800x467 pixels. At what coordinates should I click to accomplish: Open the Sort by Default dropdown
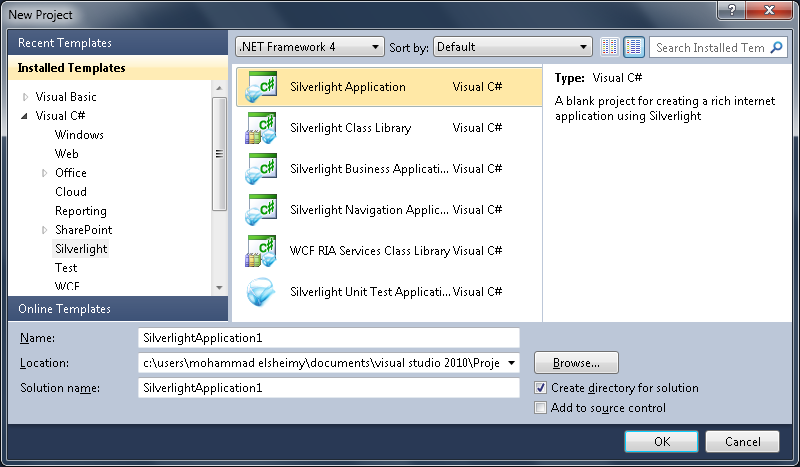[x=513, y=47]
